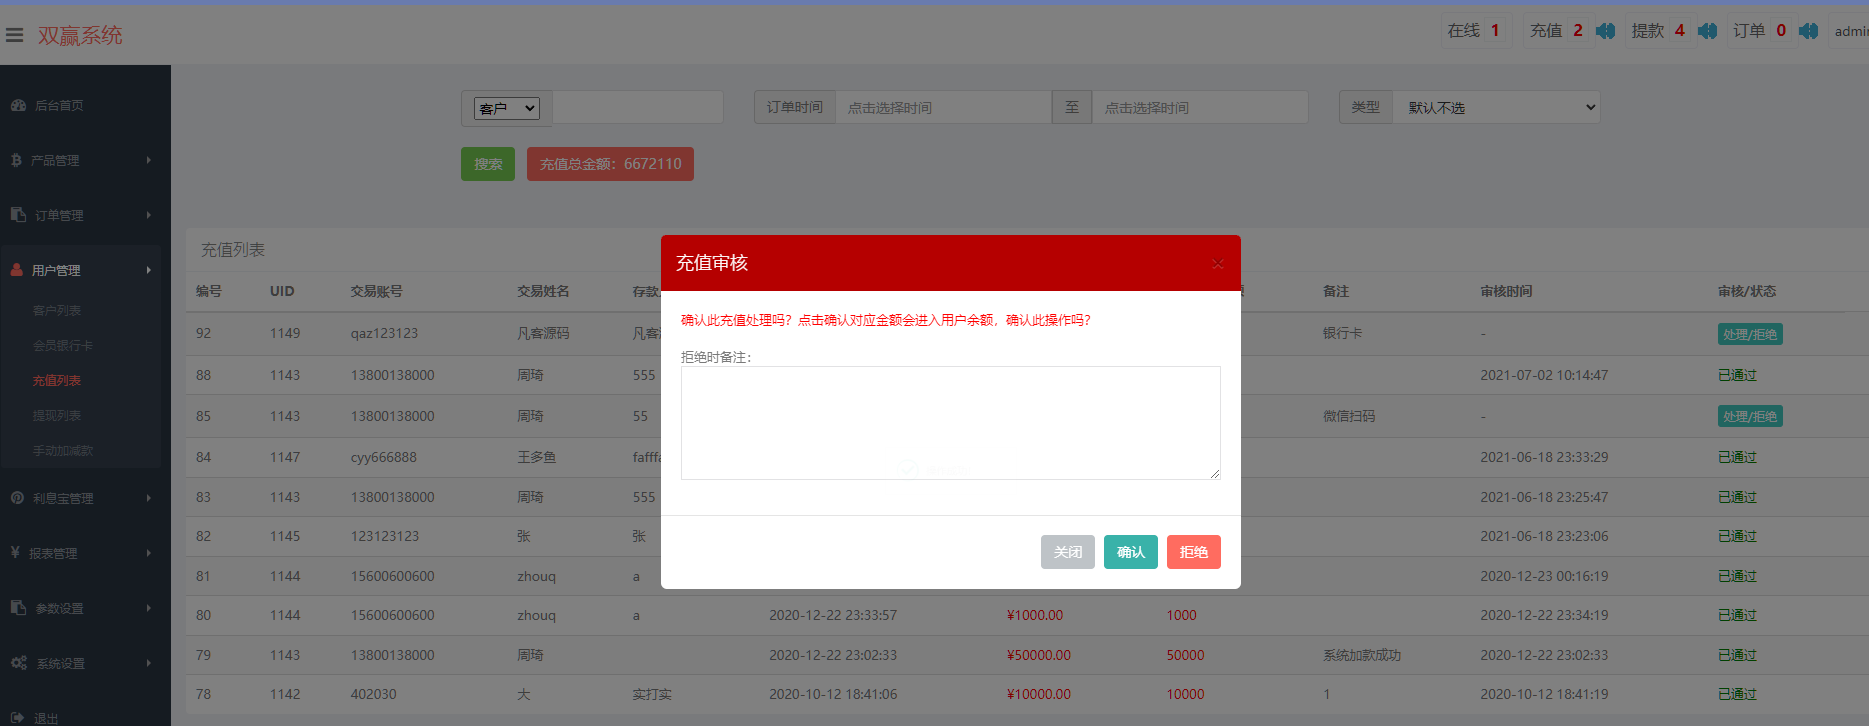Click the gray 关闭 button
Screen dimensions: 1869x726
tap(1067, 552)
